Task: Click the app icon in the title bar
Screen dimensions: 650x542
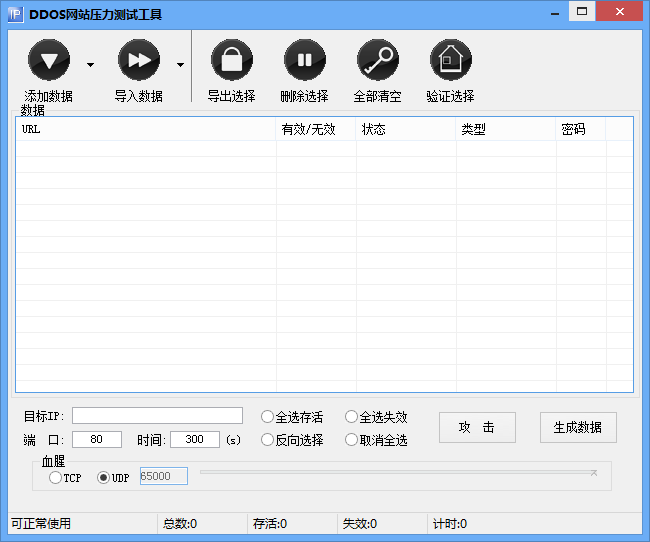Action: [x=15, y=15]
